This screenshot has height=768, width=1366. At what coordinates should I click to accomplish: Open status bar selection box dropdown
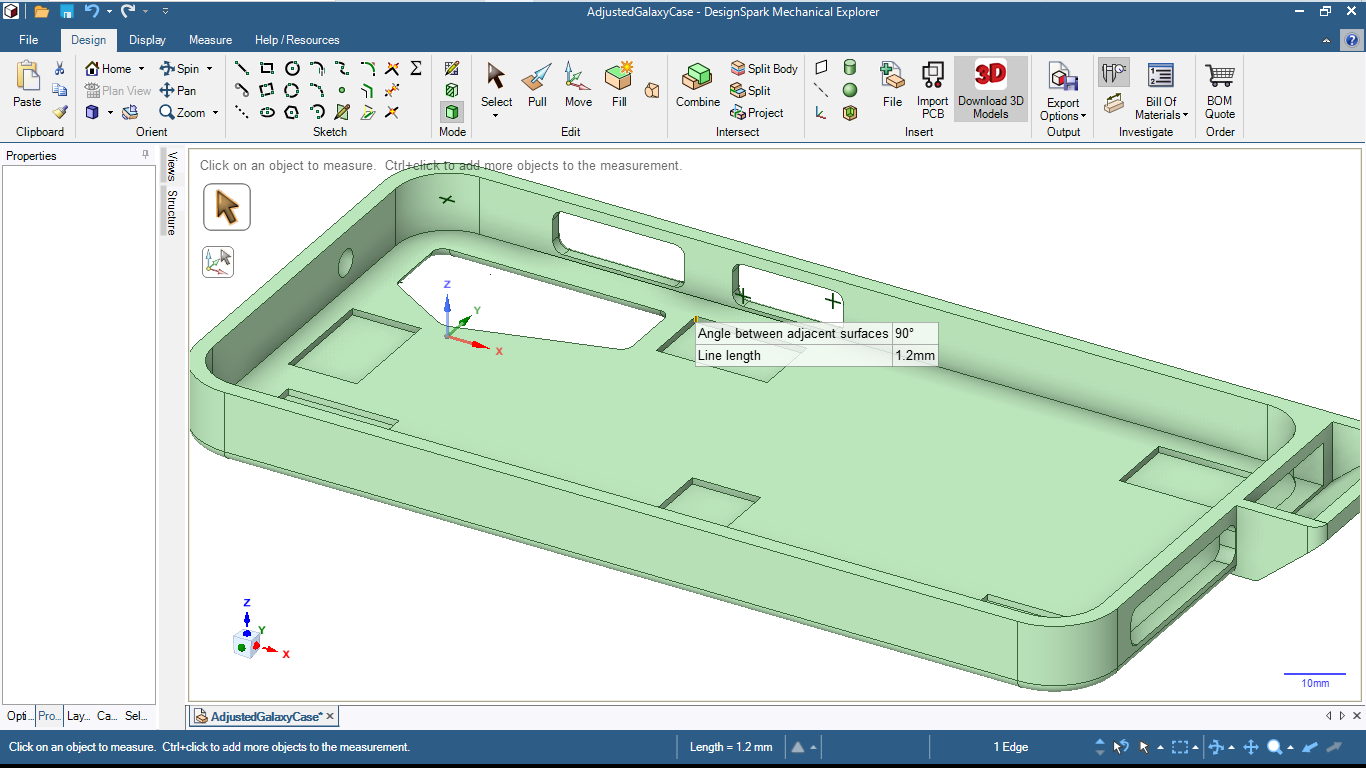(1195, 747)
